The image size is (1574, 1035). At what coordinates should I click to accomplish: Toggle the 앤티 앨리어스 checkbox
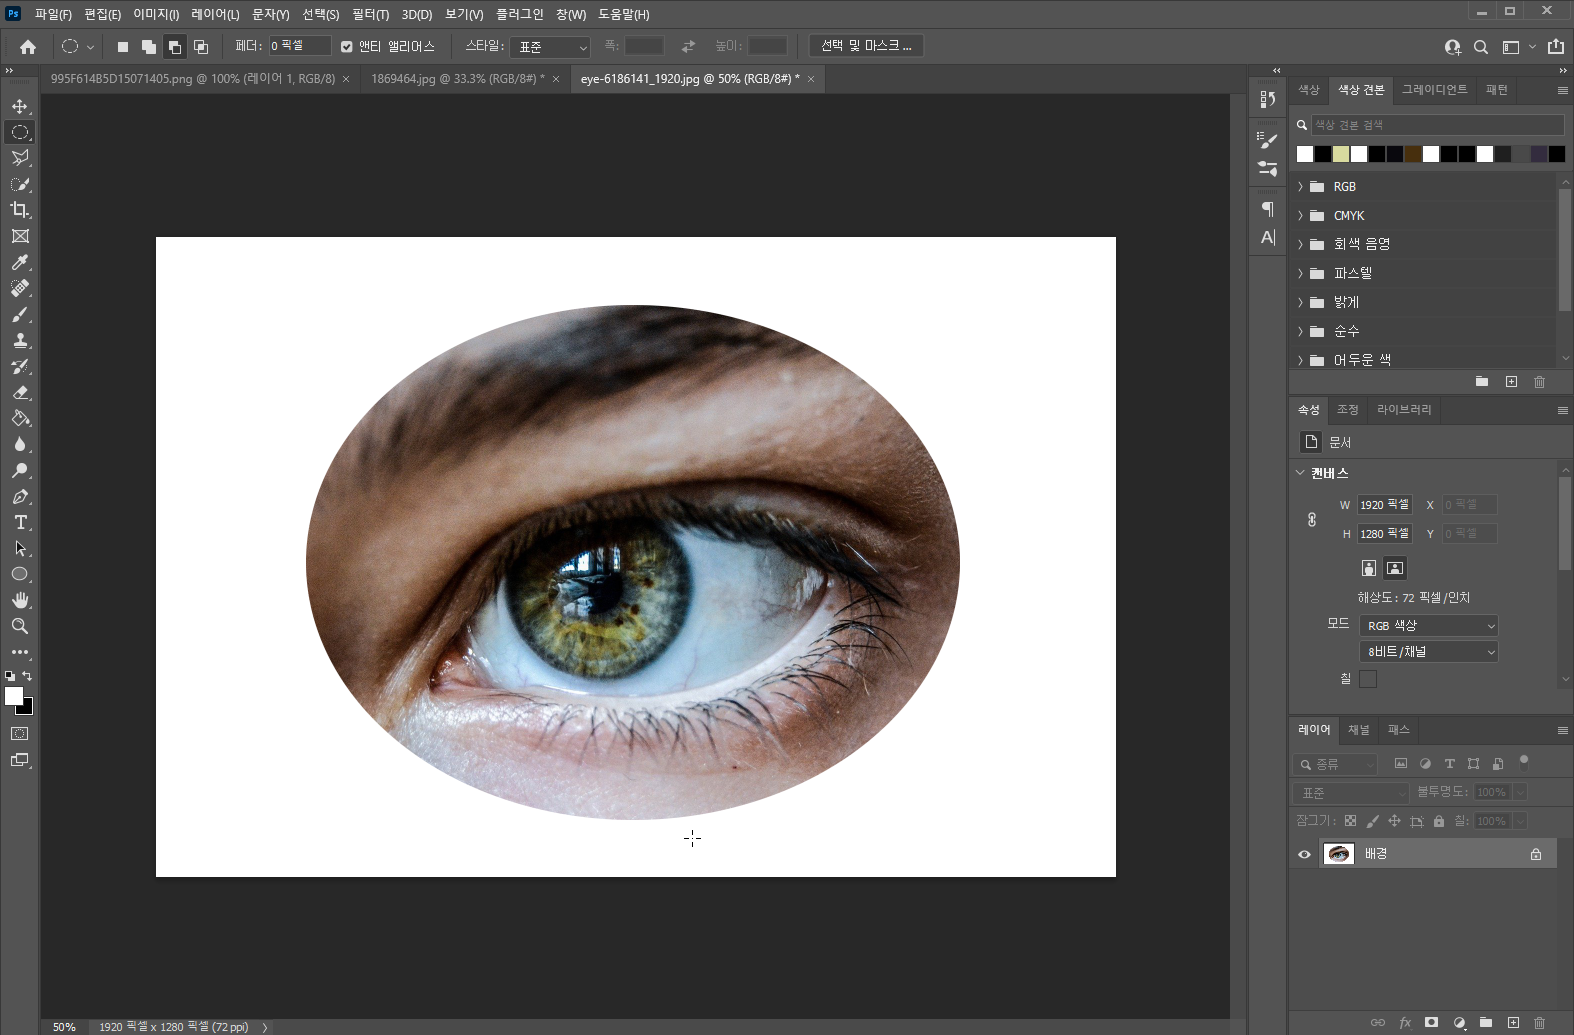[x=347, y=47]
